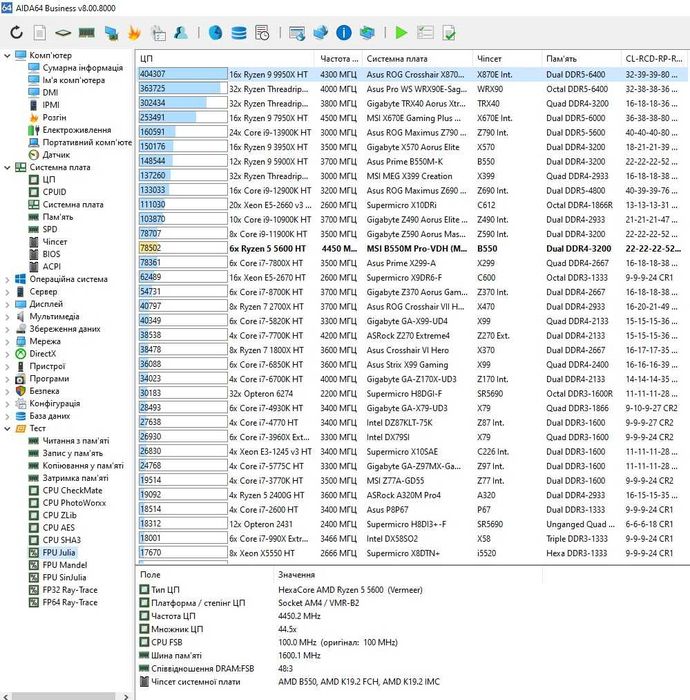Sort by Системна плата column header
690x700 pixels.
417,58
